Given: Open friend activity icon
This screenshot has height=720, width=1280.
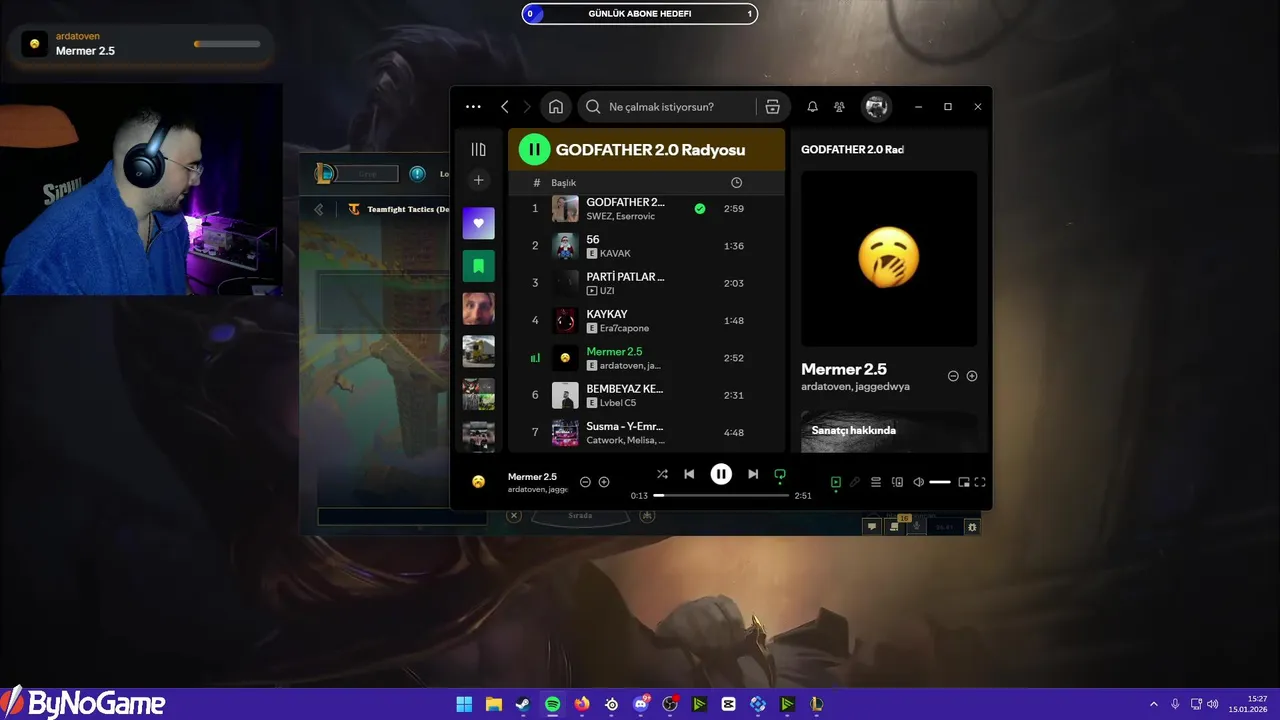Looking at the screenshot, I should point(840,107).
